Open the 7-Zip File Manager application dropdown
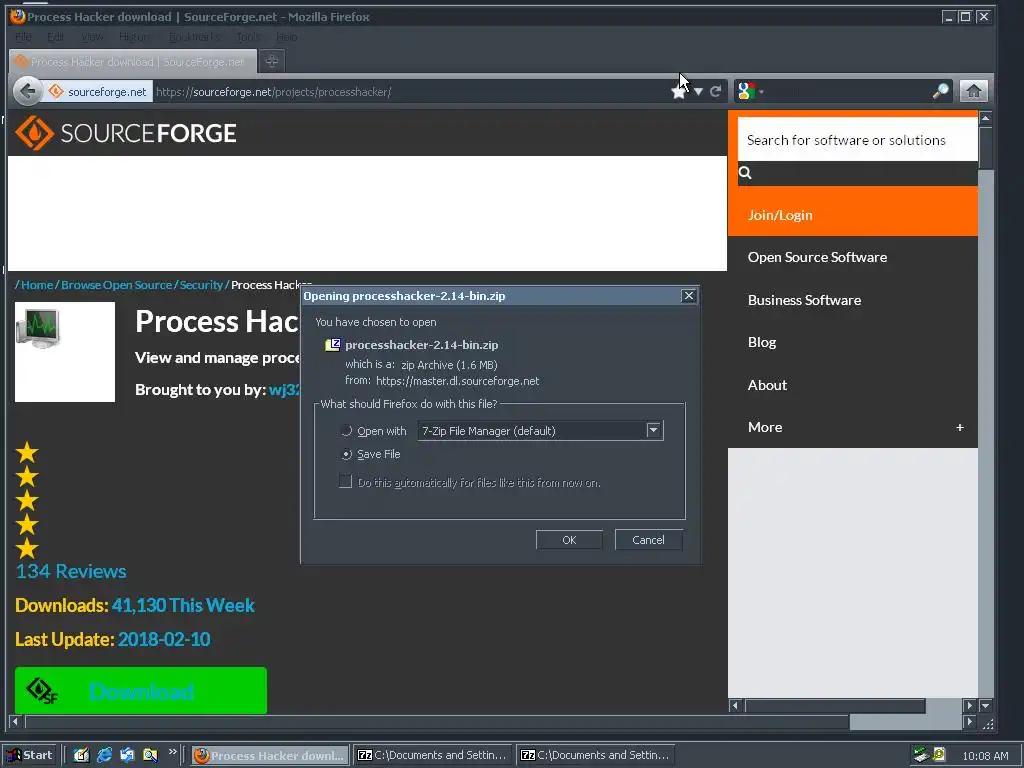1024x768 pixels. (x=654, y=430)
